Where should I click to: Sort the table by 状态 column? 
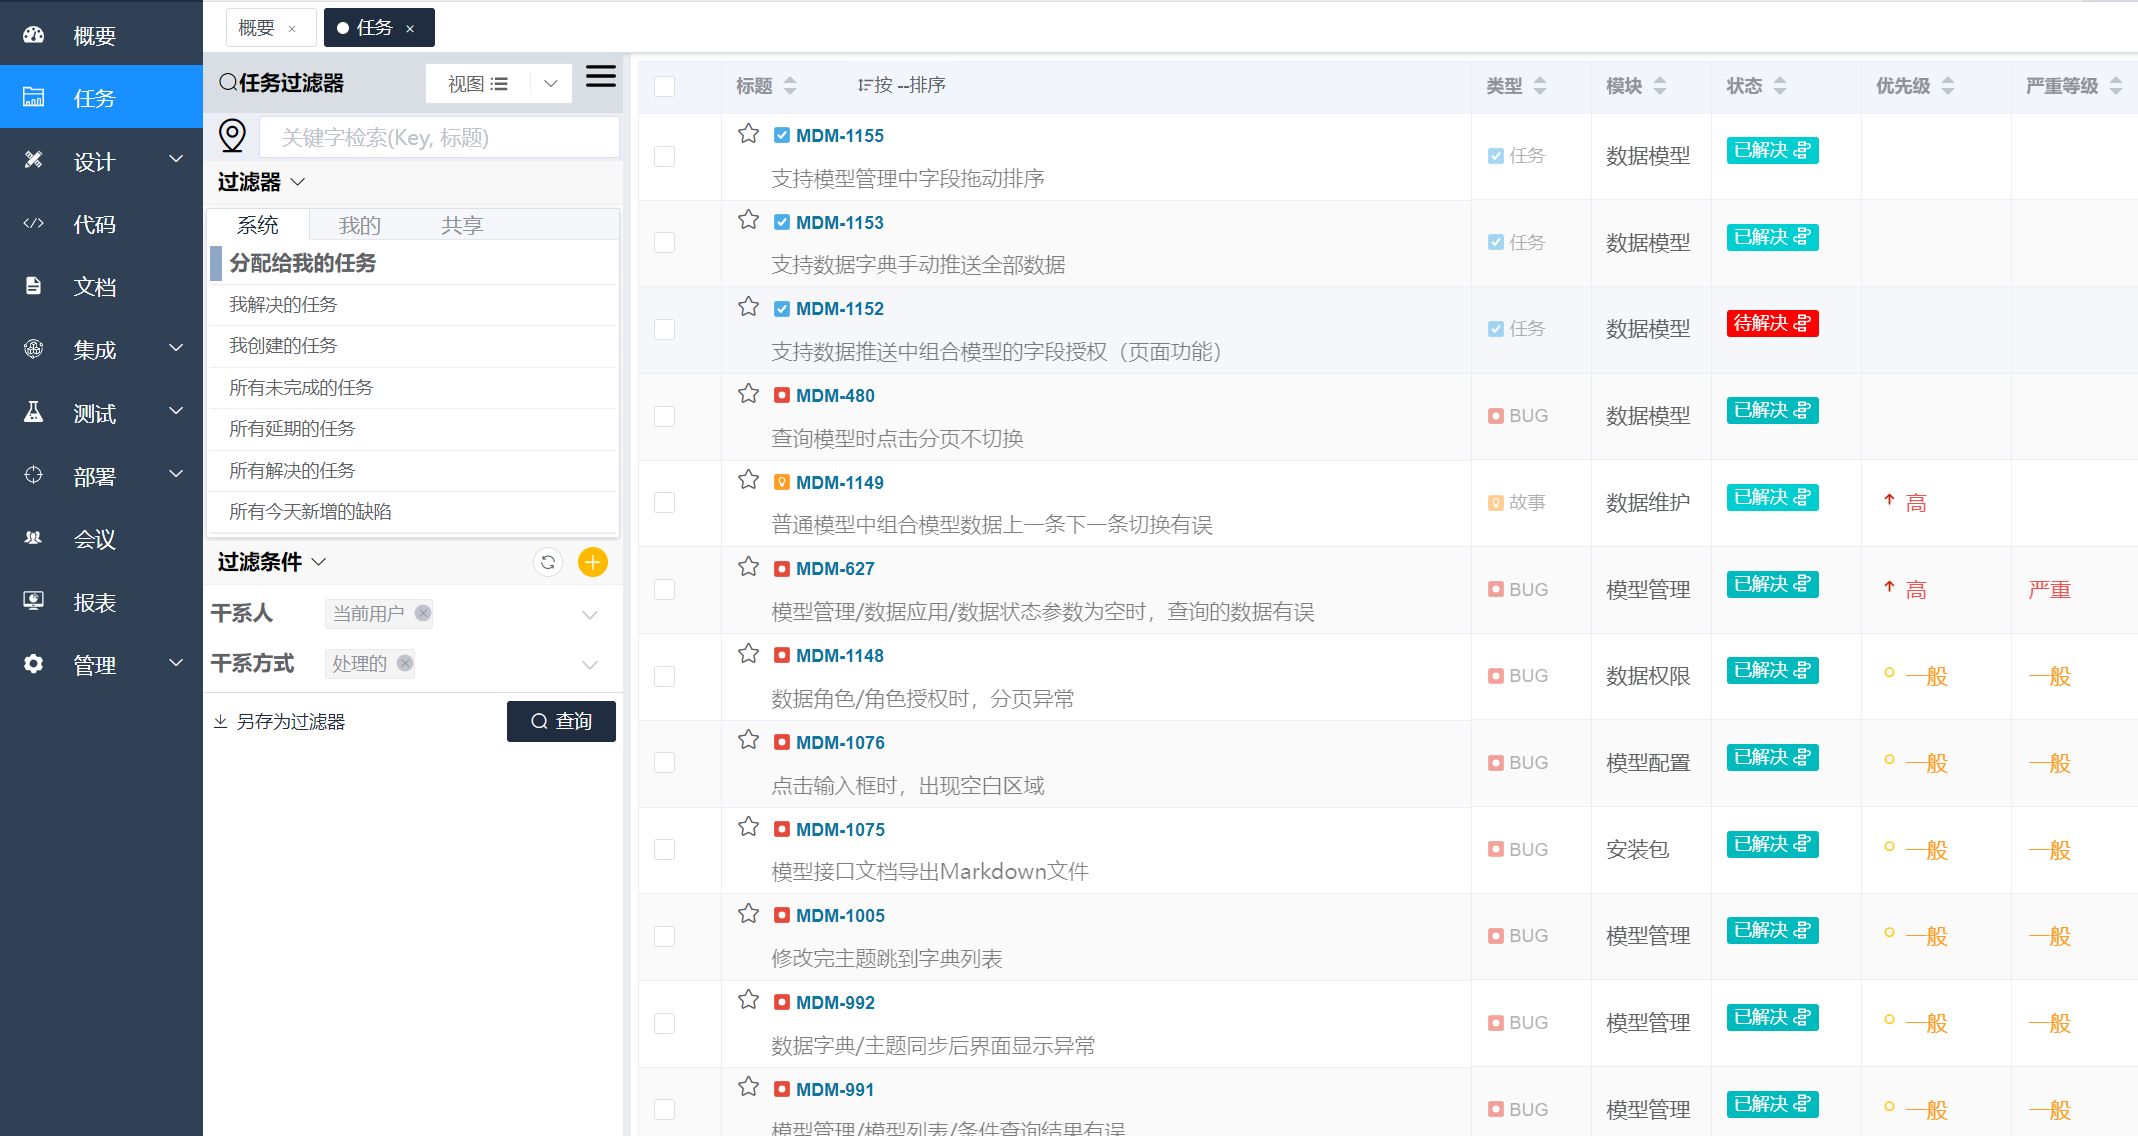pos(1780,86)
